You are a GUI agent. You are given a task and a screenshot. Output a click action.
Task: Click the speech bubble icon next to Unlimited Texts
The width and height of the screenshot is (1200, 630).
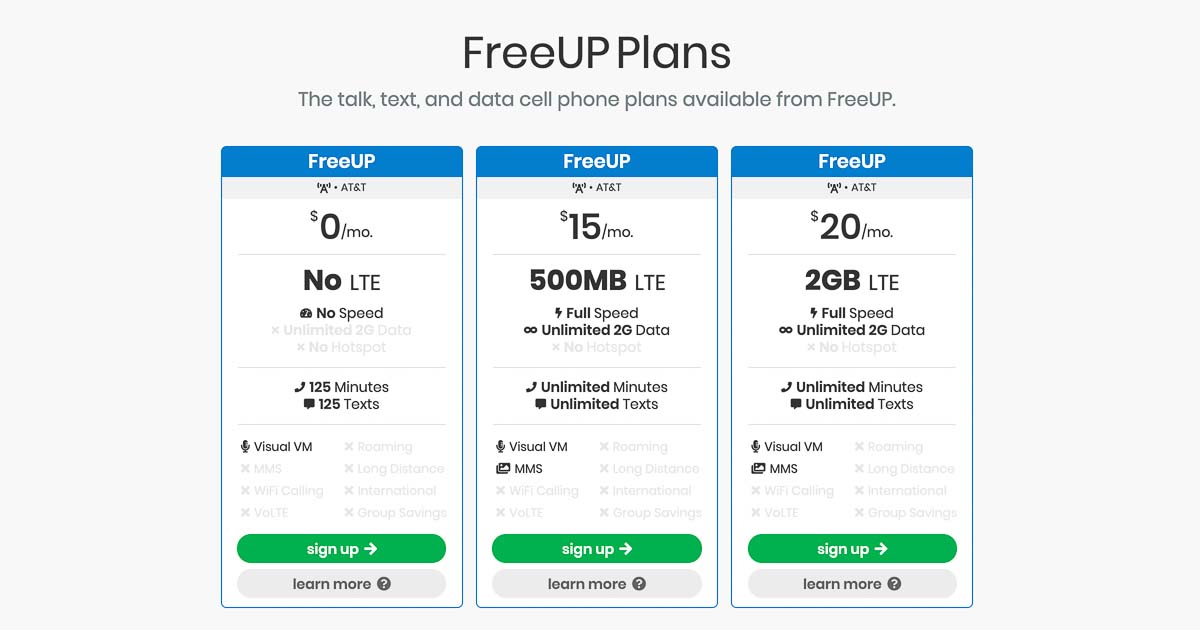coord(541,403)
